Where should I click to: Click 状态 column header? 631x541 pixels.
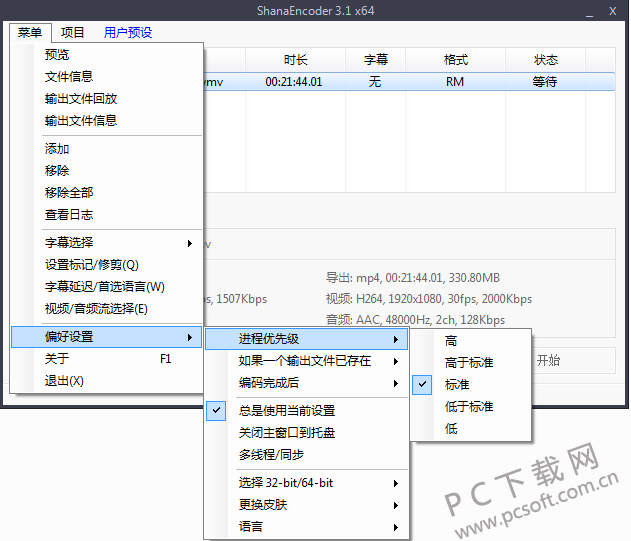coord(546,60)
